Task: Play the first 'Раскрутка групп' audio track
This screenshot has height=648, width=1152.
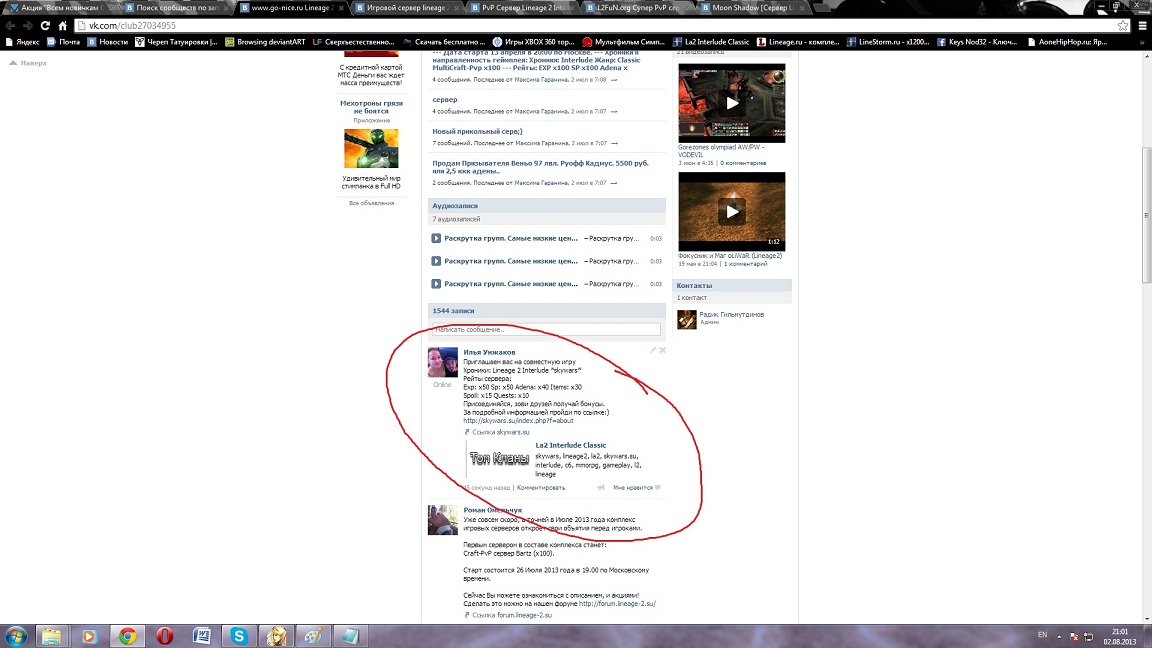Action: [436, 238]
